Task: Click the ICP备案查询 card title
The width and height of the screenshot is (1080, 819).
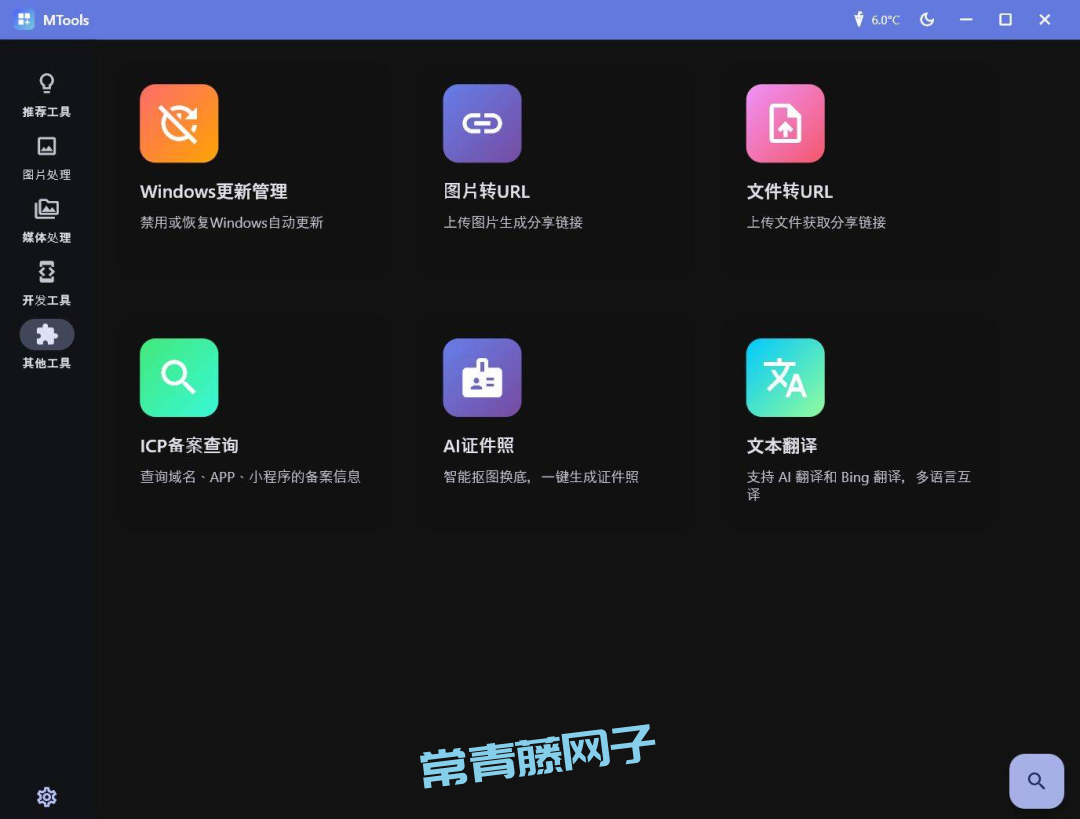Action: coord(189,446)
